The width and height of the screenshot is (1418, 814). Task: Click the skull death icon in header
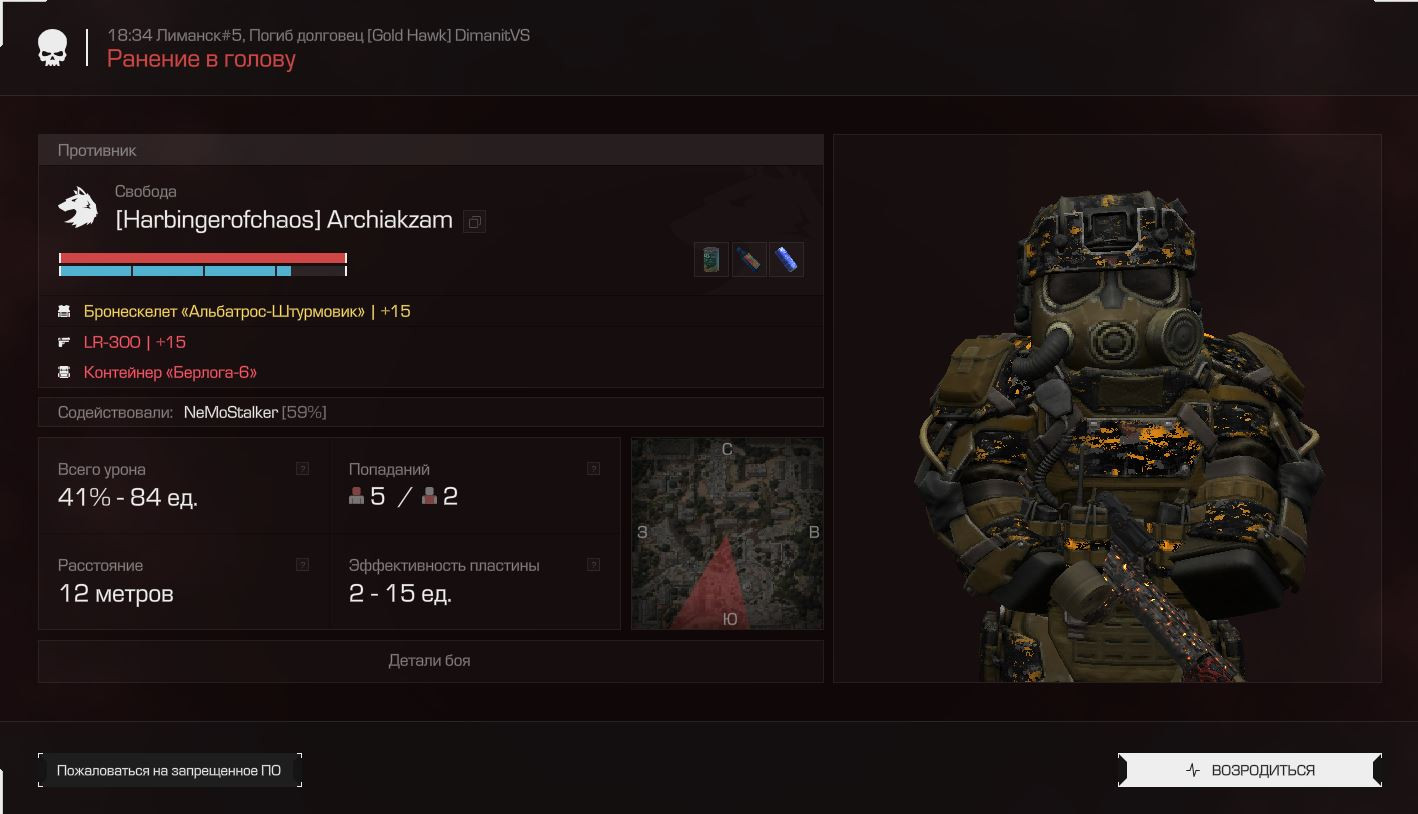click(x=52, y=48)
